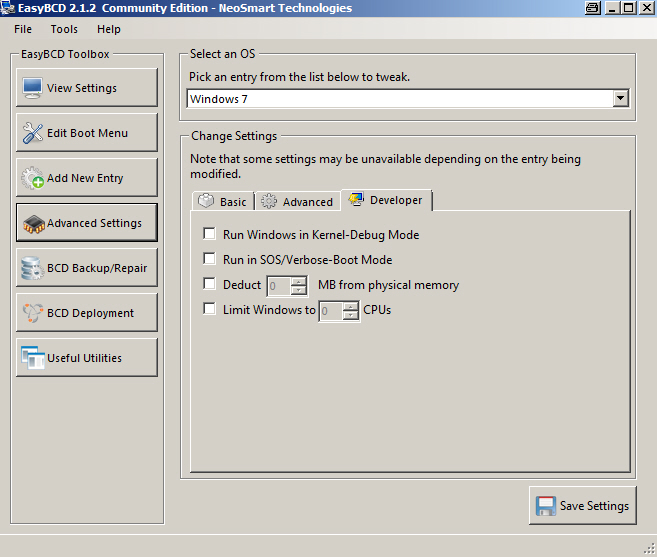The width and height of the screenshot is (657, 557).
Task: Maximize the EasyBCD window
Action: point(629,8)
